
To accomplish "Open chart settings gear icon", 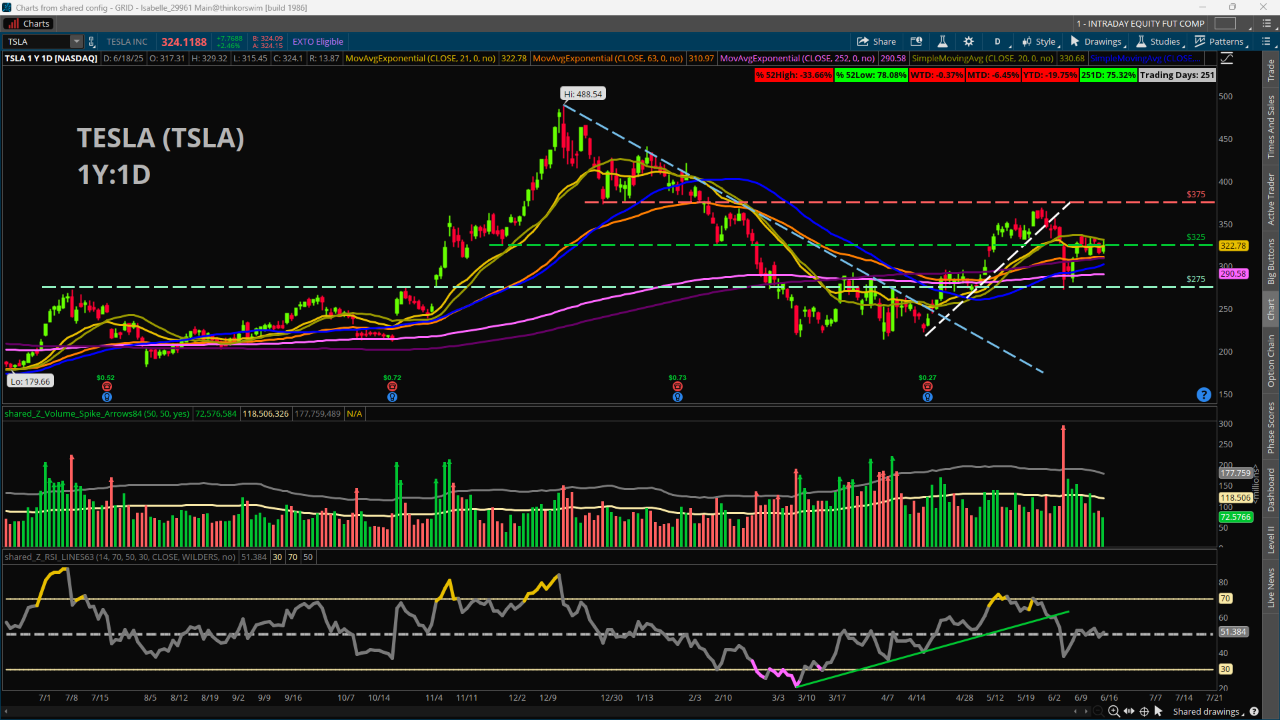I will pyautogui.click(x=968, y=41).
